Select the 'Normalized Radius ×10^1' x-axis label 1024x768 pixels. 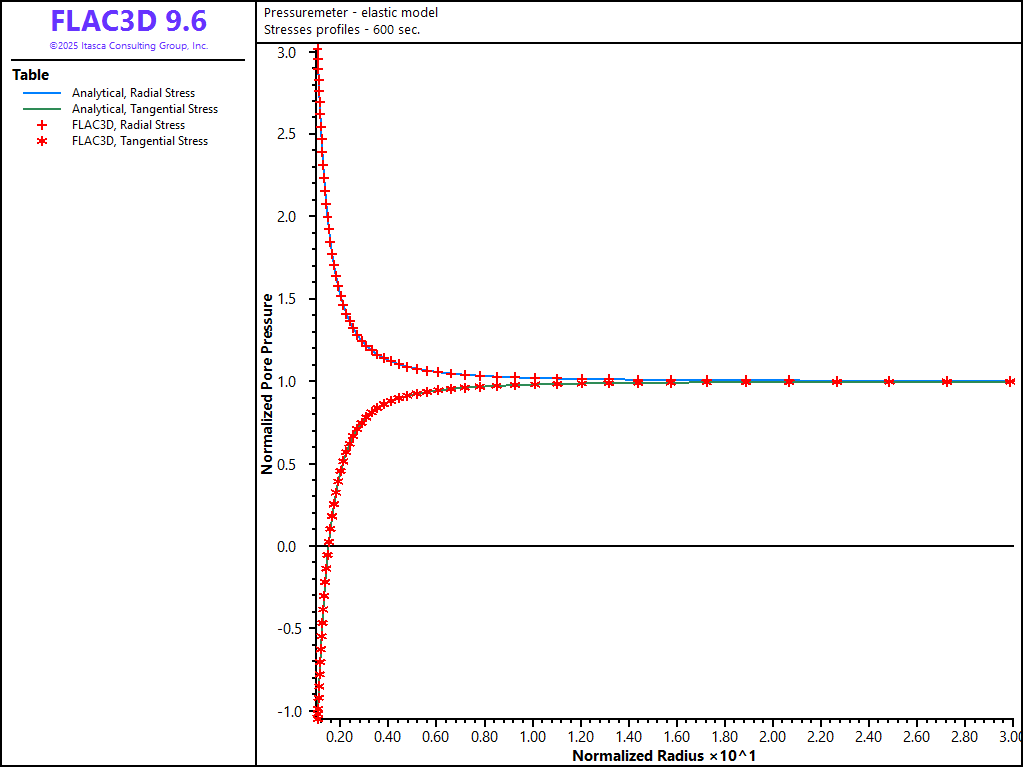[x=663, y=756]
